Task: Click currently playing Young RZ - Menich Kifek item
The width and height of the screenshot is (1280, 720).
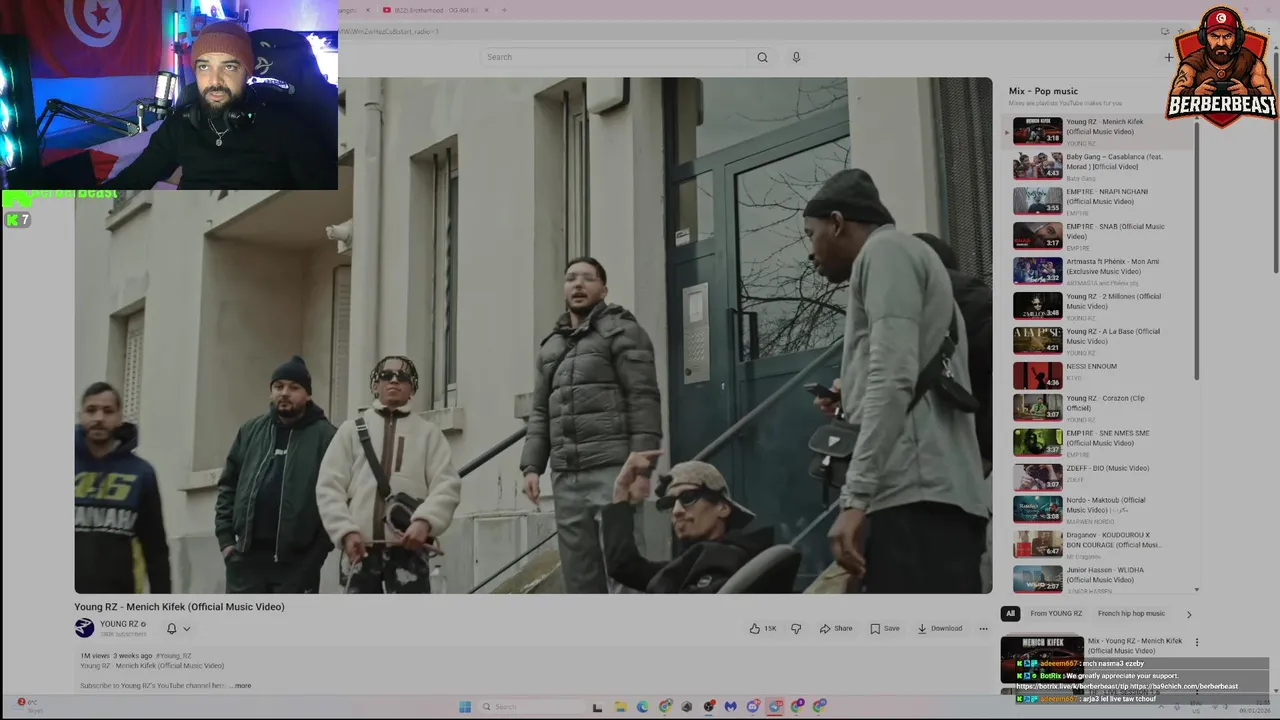Action: [1099, 131]
